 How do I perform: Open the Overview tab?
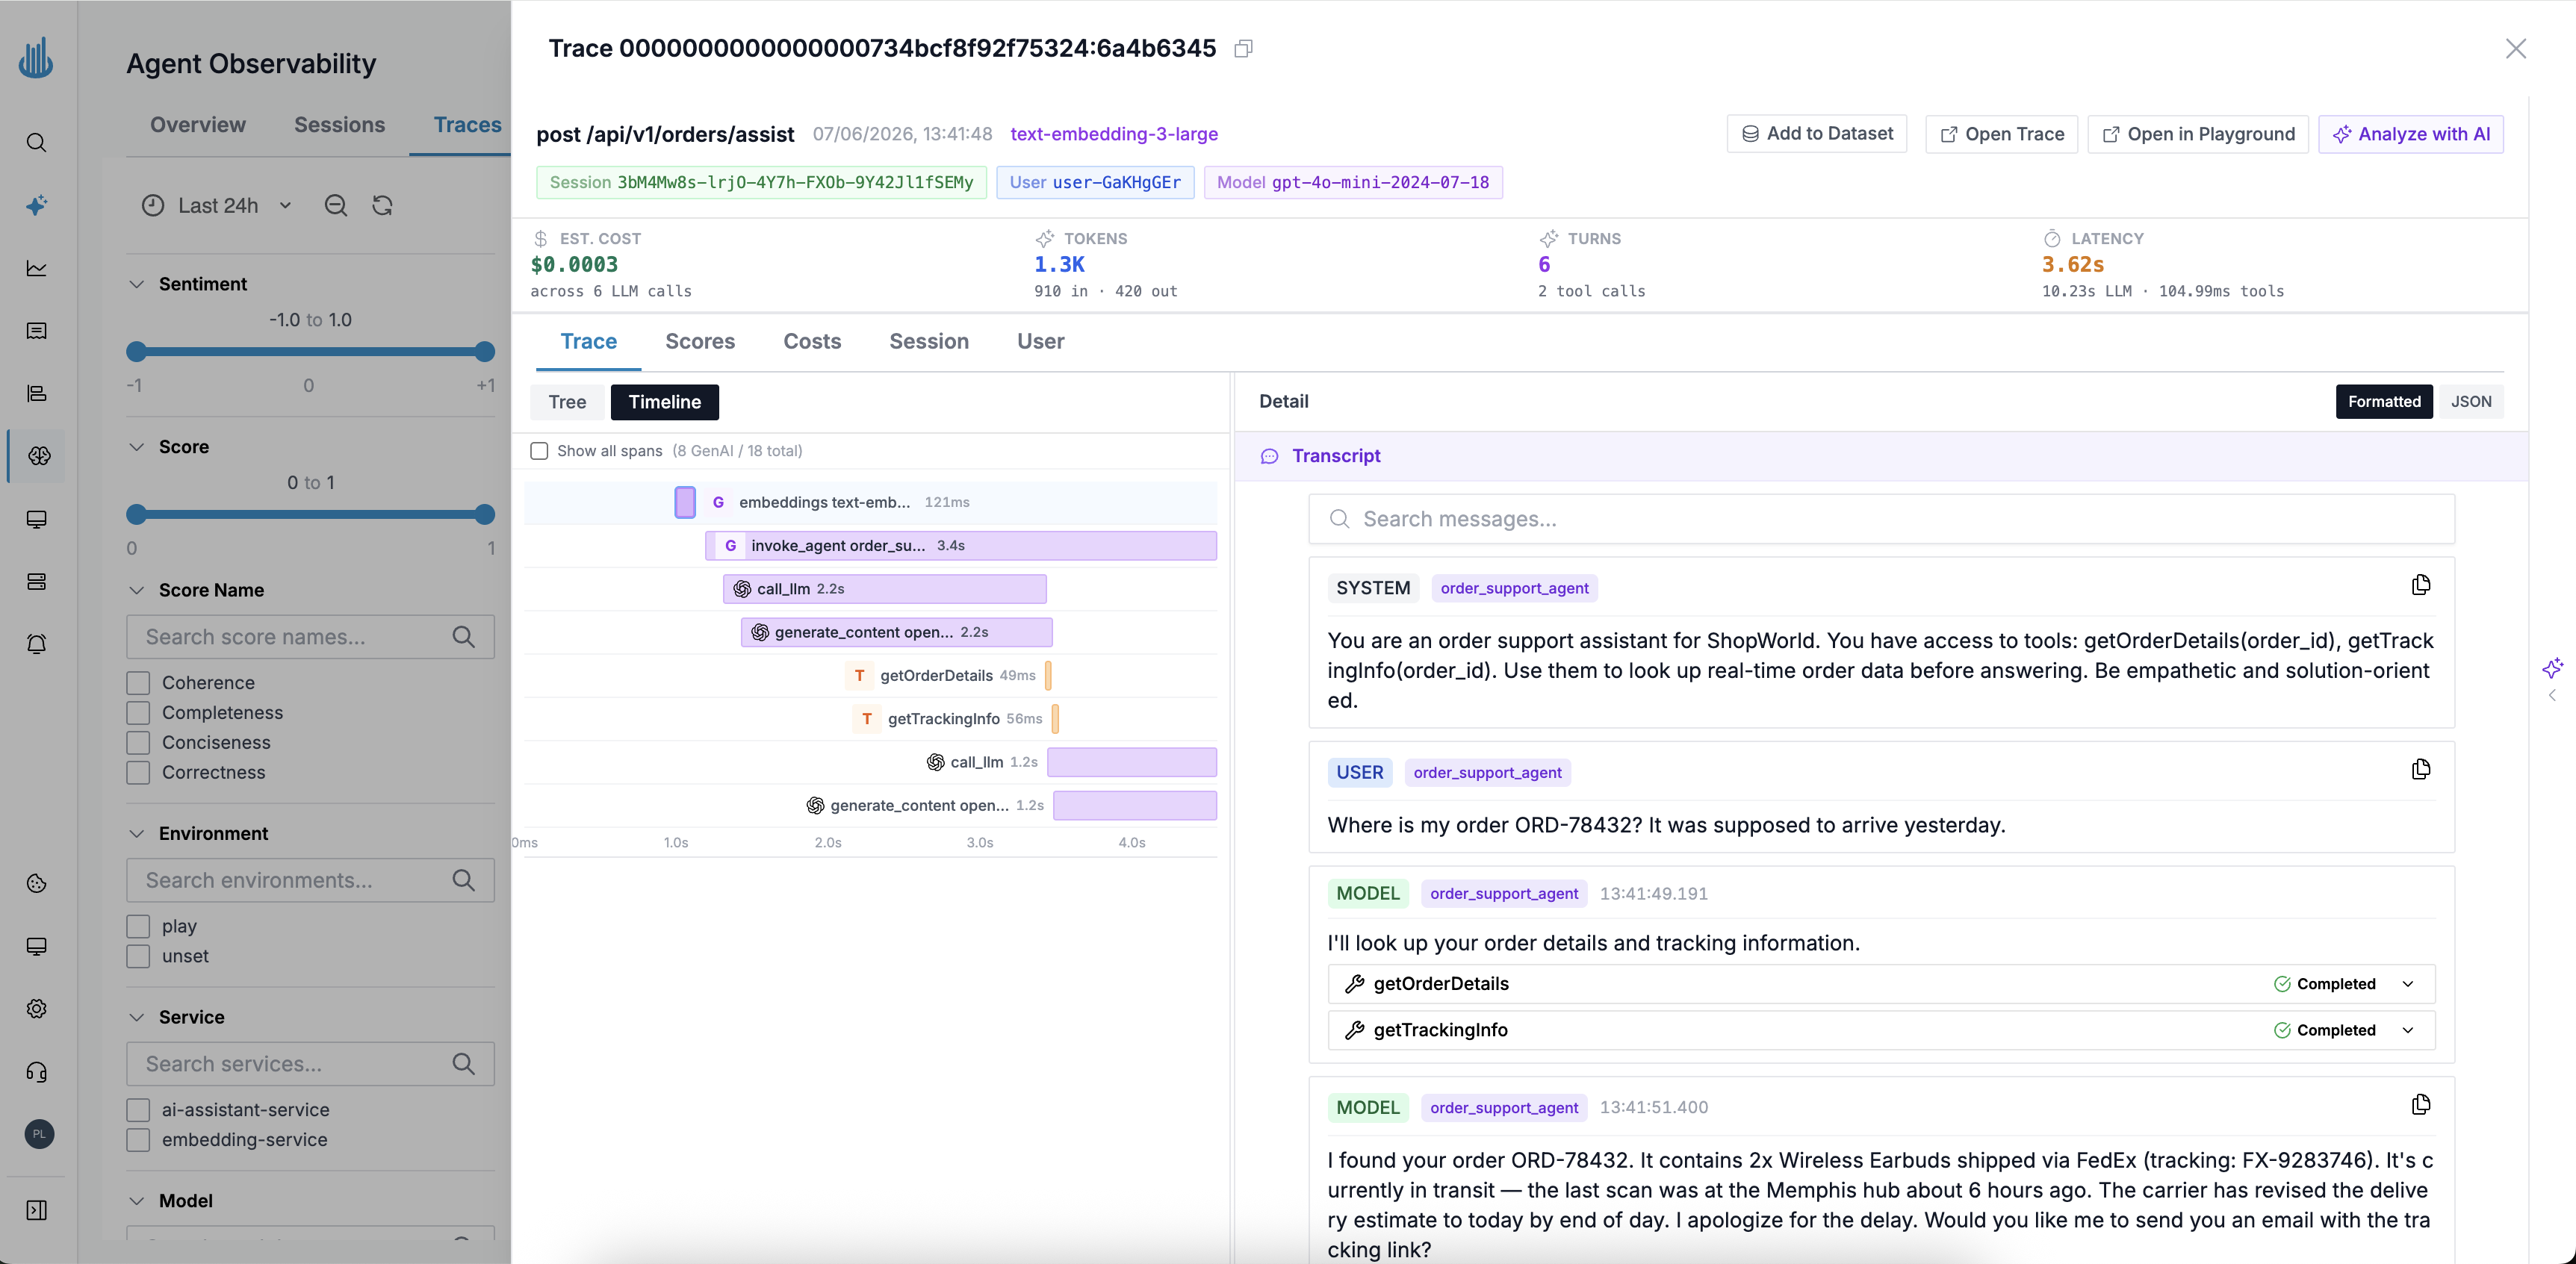tap(198, 125)
